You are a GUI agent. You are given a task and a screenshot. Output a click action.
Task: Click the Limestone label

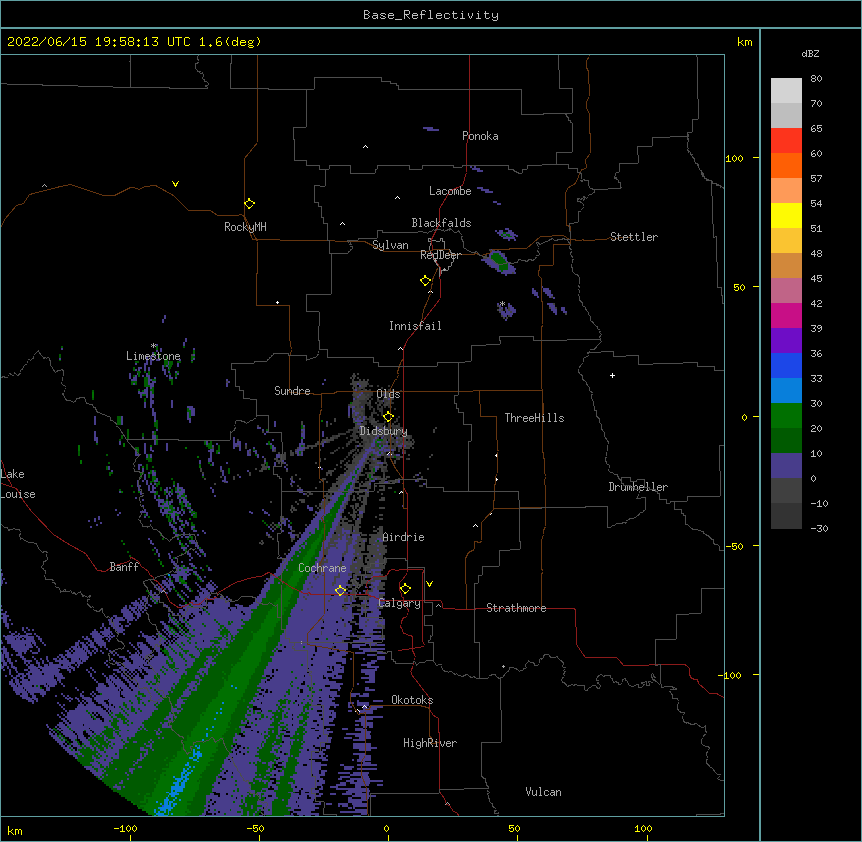153,356
